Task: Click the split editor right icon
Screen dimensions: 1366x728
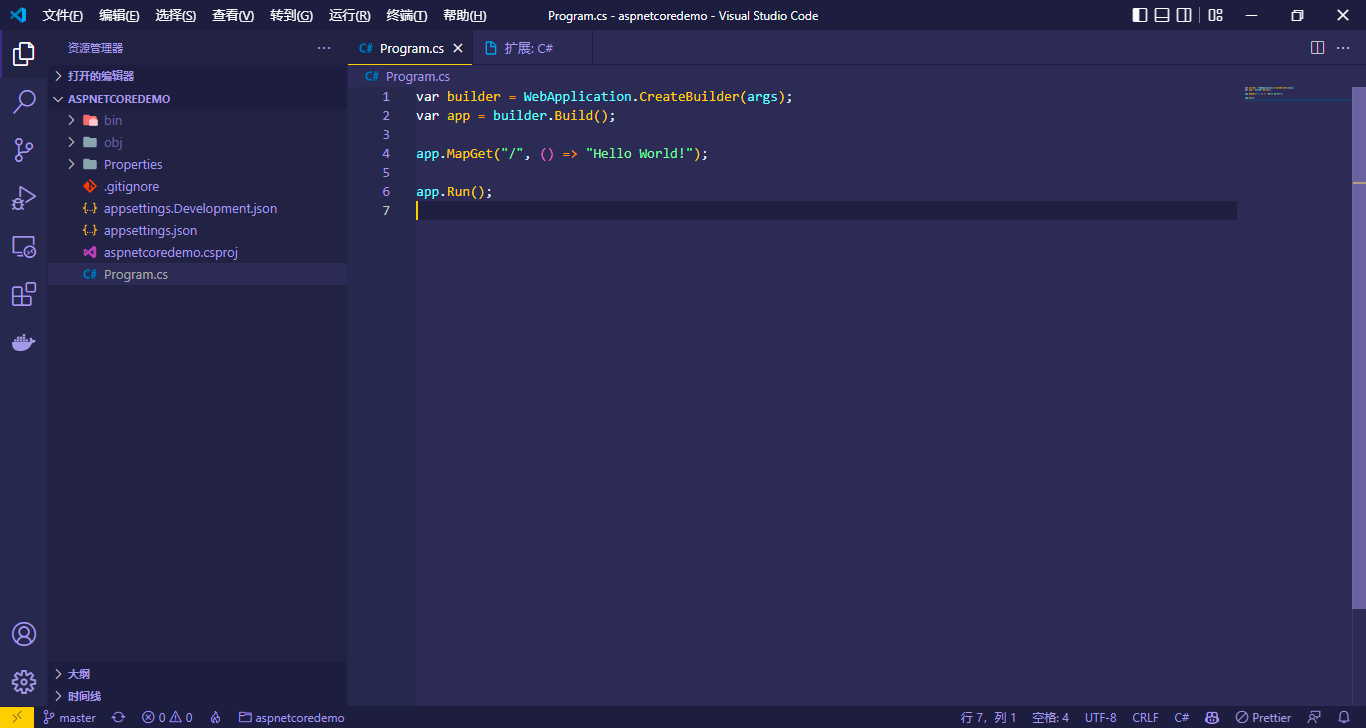Action: pos(1318,48)
